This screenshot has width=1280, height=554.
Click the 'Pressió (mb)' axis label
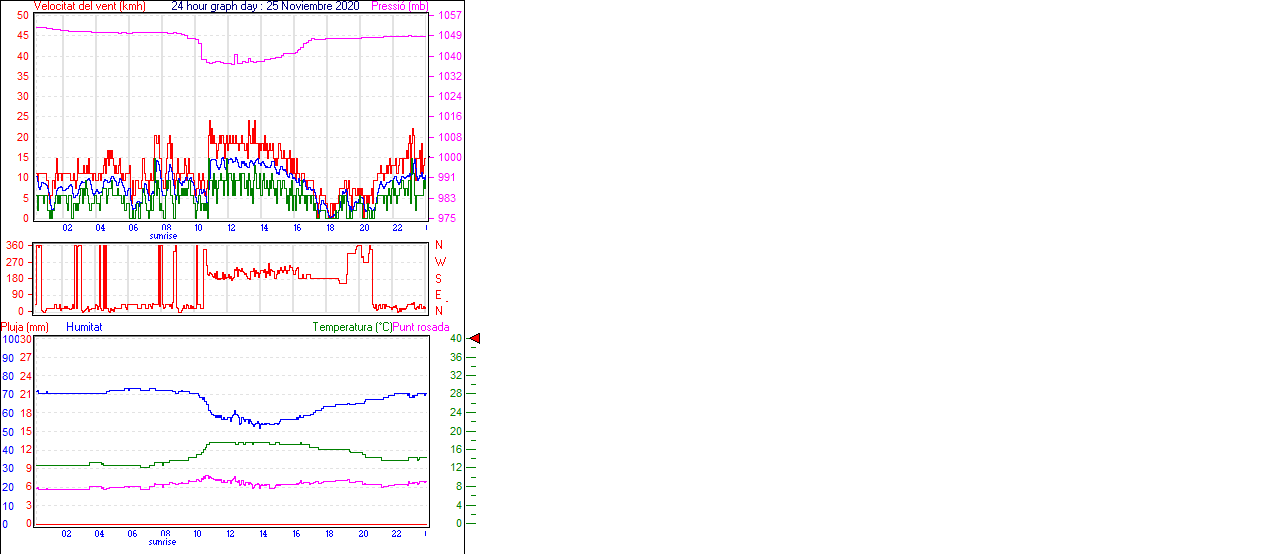click(x=400, y=6)
